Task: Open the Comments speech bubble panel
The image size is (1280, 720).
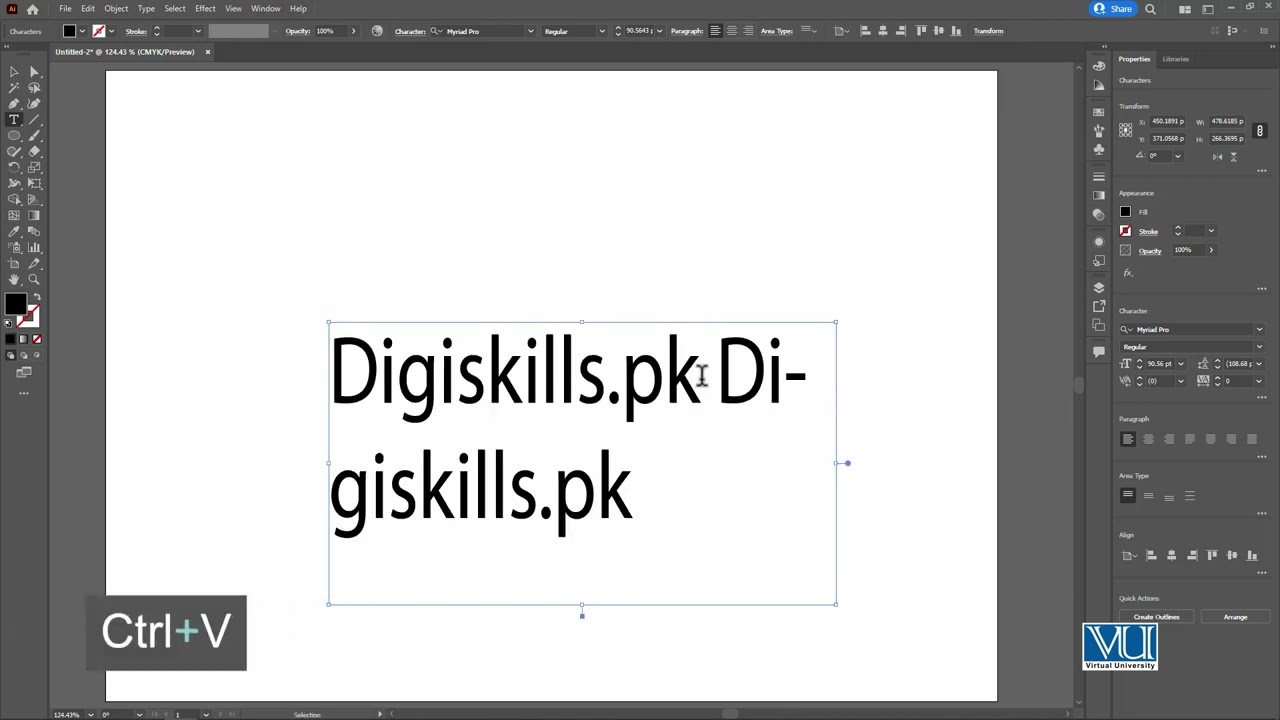Action: [x=1099, y=352]
